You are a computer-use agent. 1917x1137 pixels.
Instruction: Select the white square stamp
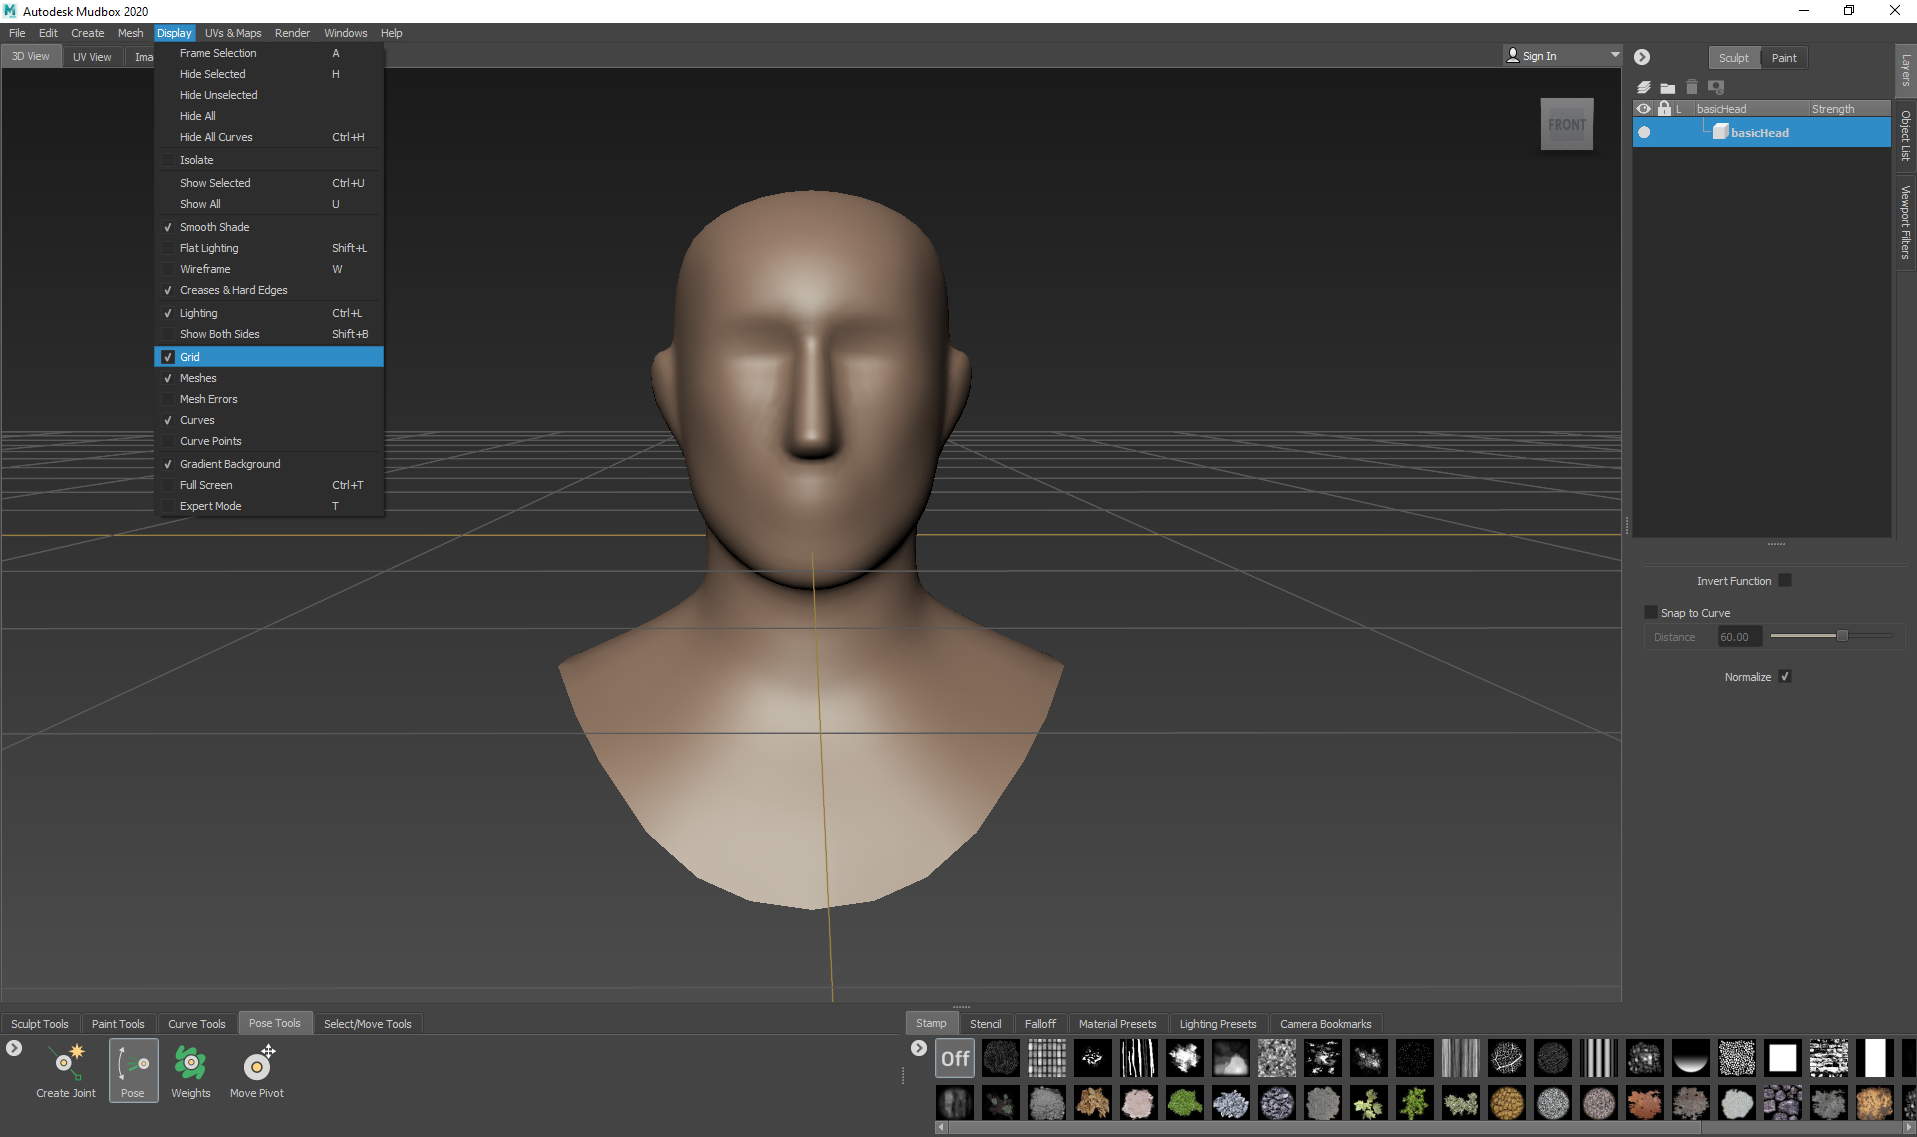tap(1783, 1058)
